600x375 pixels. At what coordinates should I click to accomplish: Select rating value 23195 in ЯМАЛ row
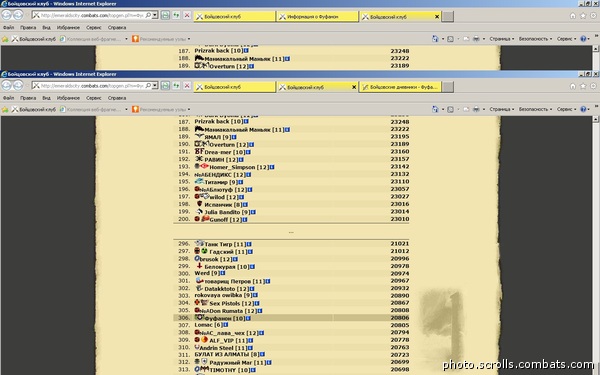399,137
